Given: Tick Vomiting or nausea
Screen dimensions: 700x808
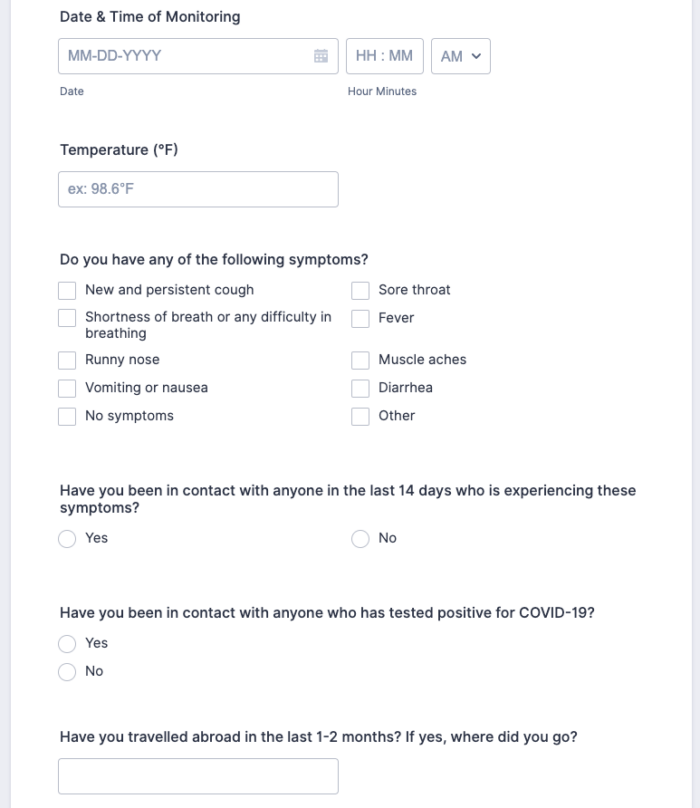Looking at the screenshot, I should [x=67, y=388].
